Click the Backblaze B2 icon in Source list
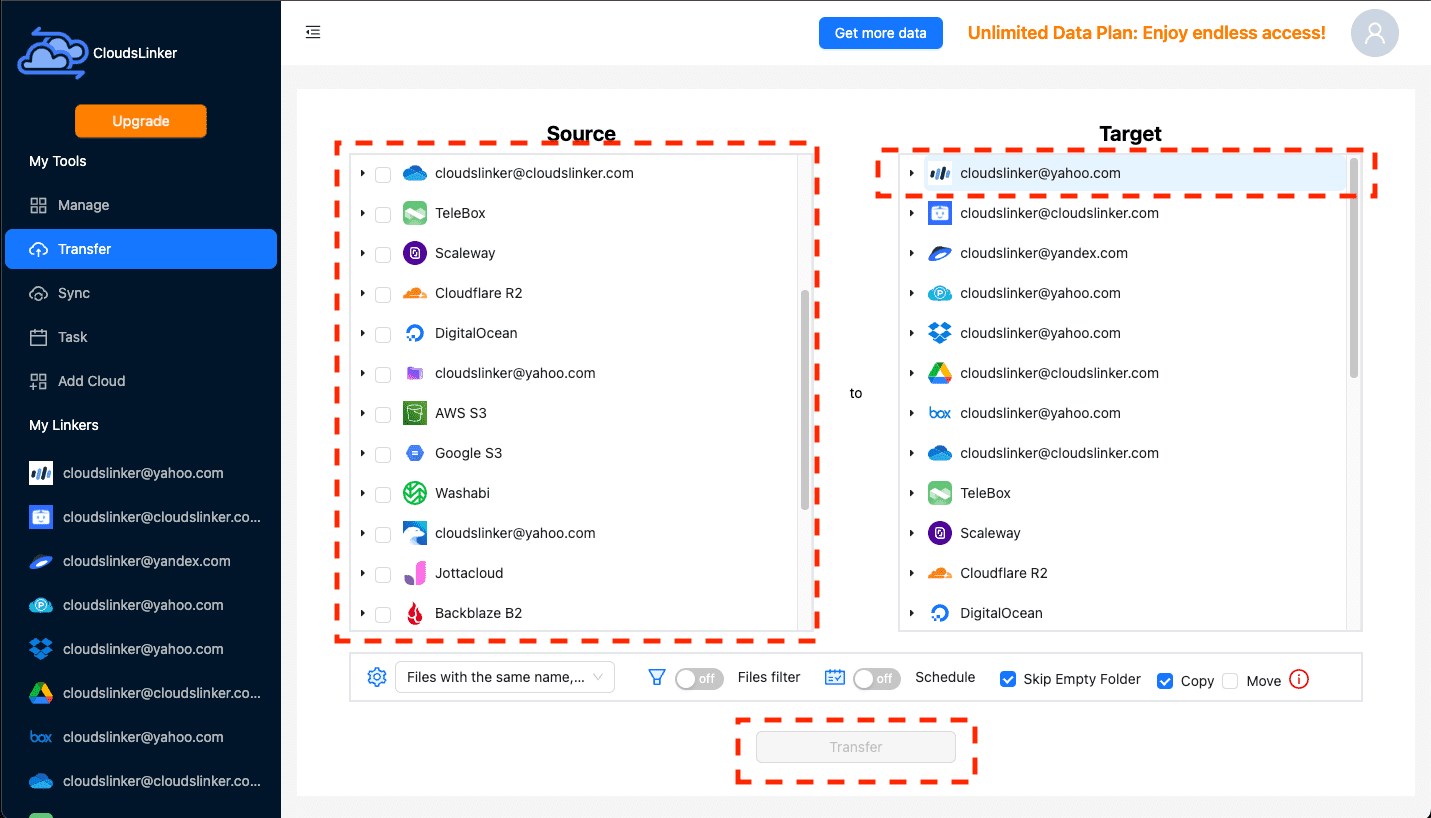This screenshot has height=818, width=1431. tap(415, 613)
